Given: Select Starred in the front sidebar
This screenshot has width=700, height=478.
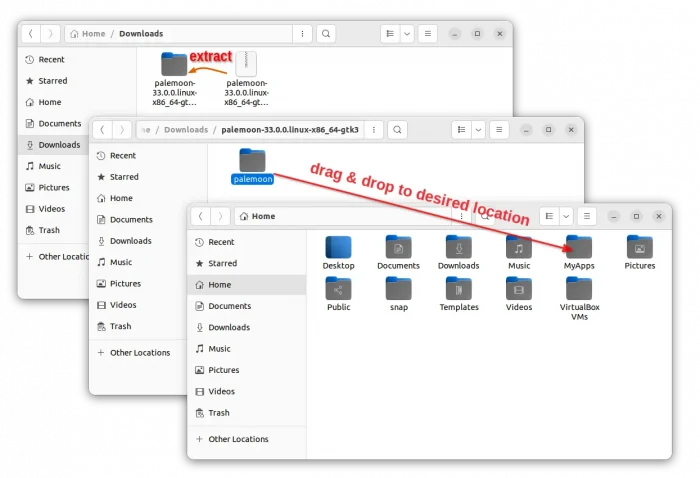Looking at the screenshot, I should [x=222, y=263].
